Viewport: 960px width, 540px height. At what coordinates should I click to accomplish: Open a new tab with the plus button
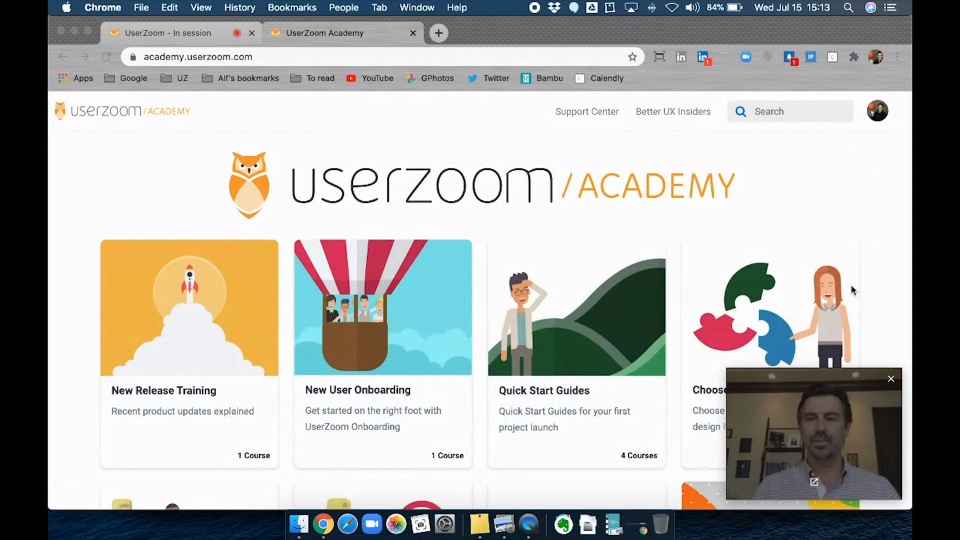point(438,33)
